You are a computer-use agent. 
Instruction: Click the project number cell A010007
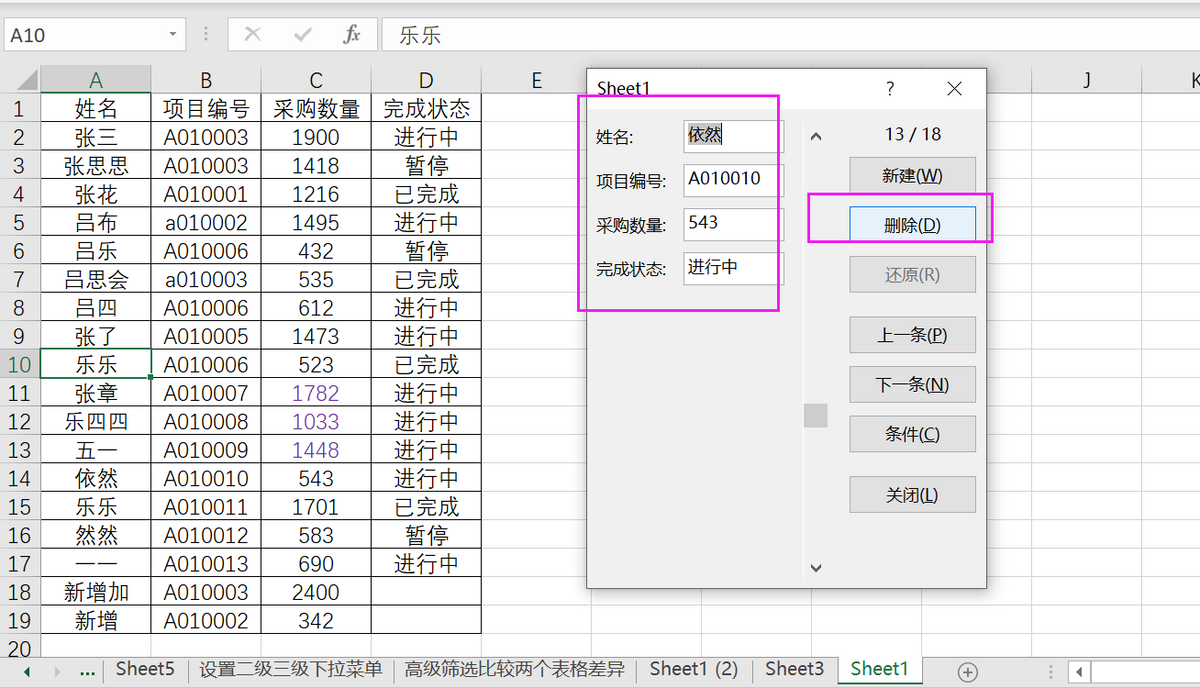tap(206, 393)
